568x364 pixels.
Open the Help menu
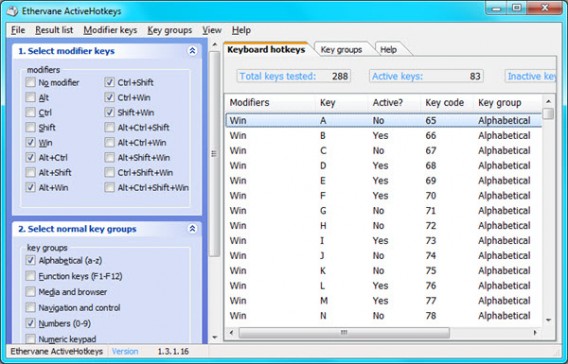point(241,30)
